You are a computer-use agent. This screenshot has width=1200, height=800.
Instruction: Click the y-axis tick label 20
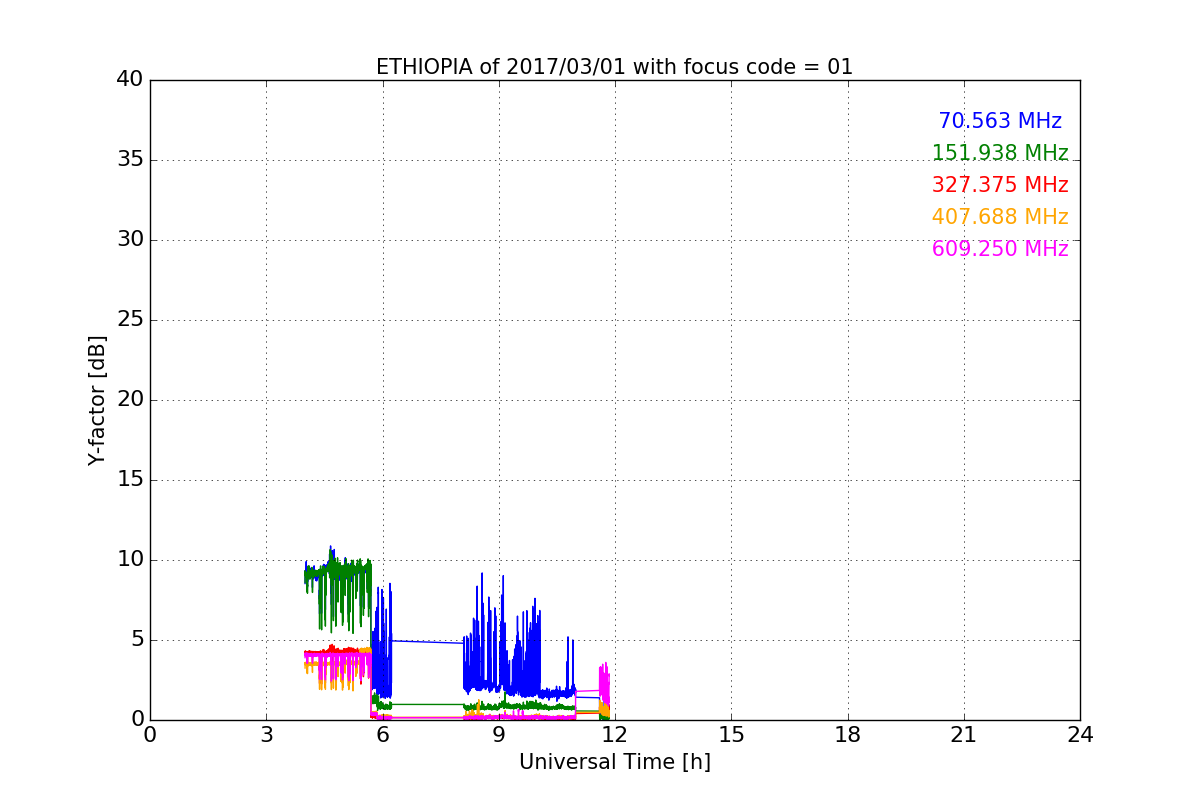tap(130, 400)
